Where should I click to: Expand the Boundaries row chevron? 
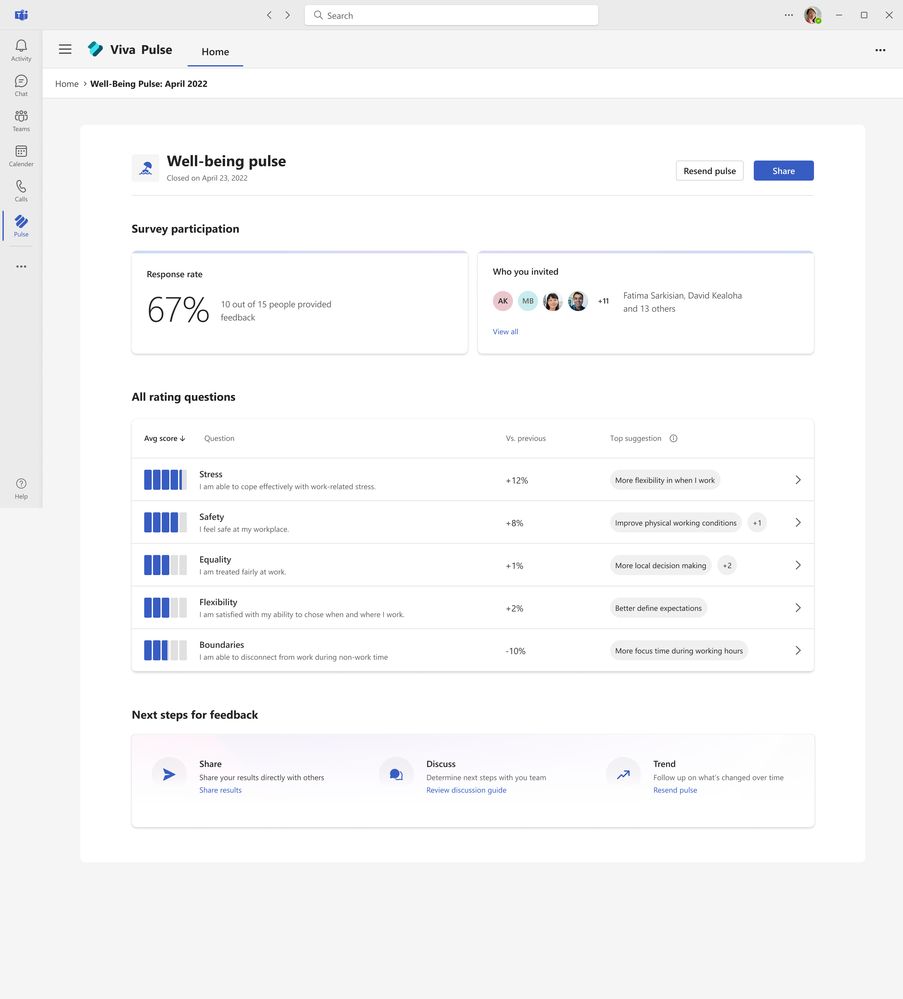798,651
